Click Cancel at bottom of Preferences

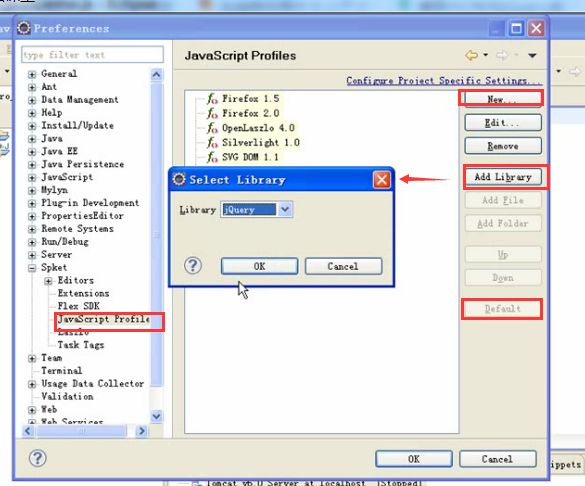(x=498, y=459)
